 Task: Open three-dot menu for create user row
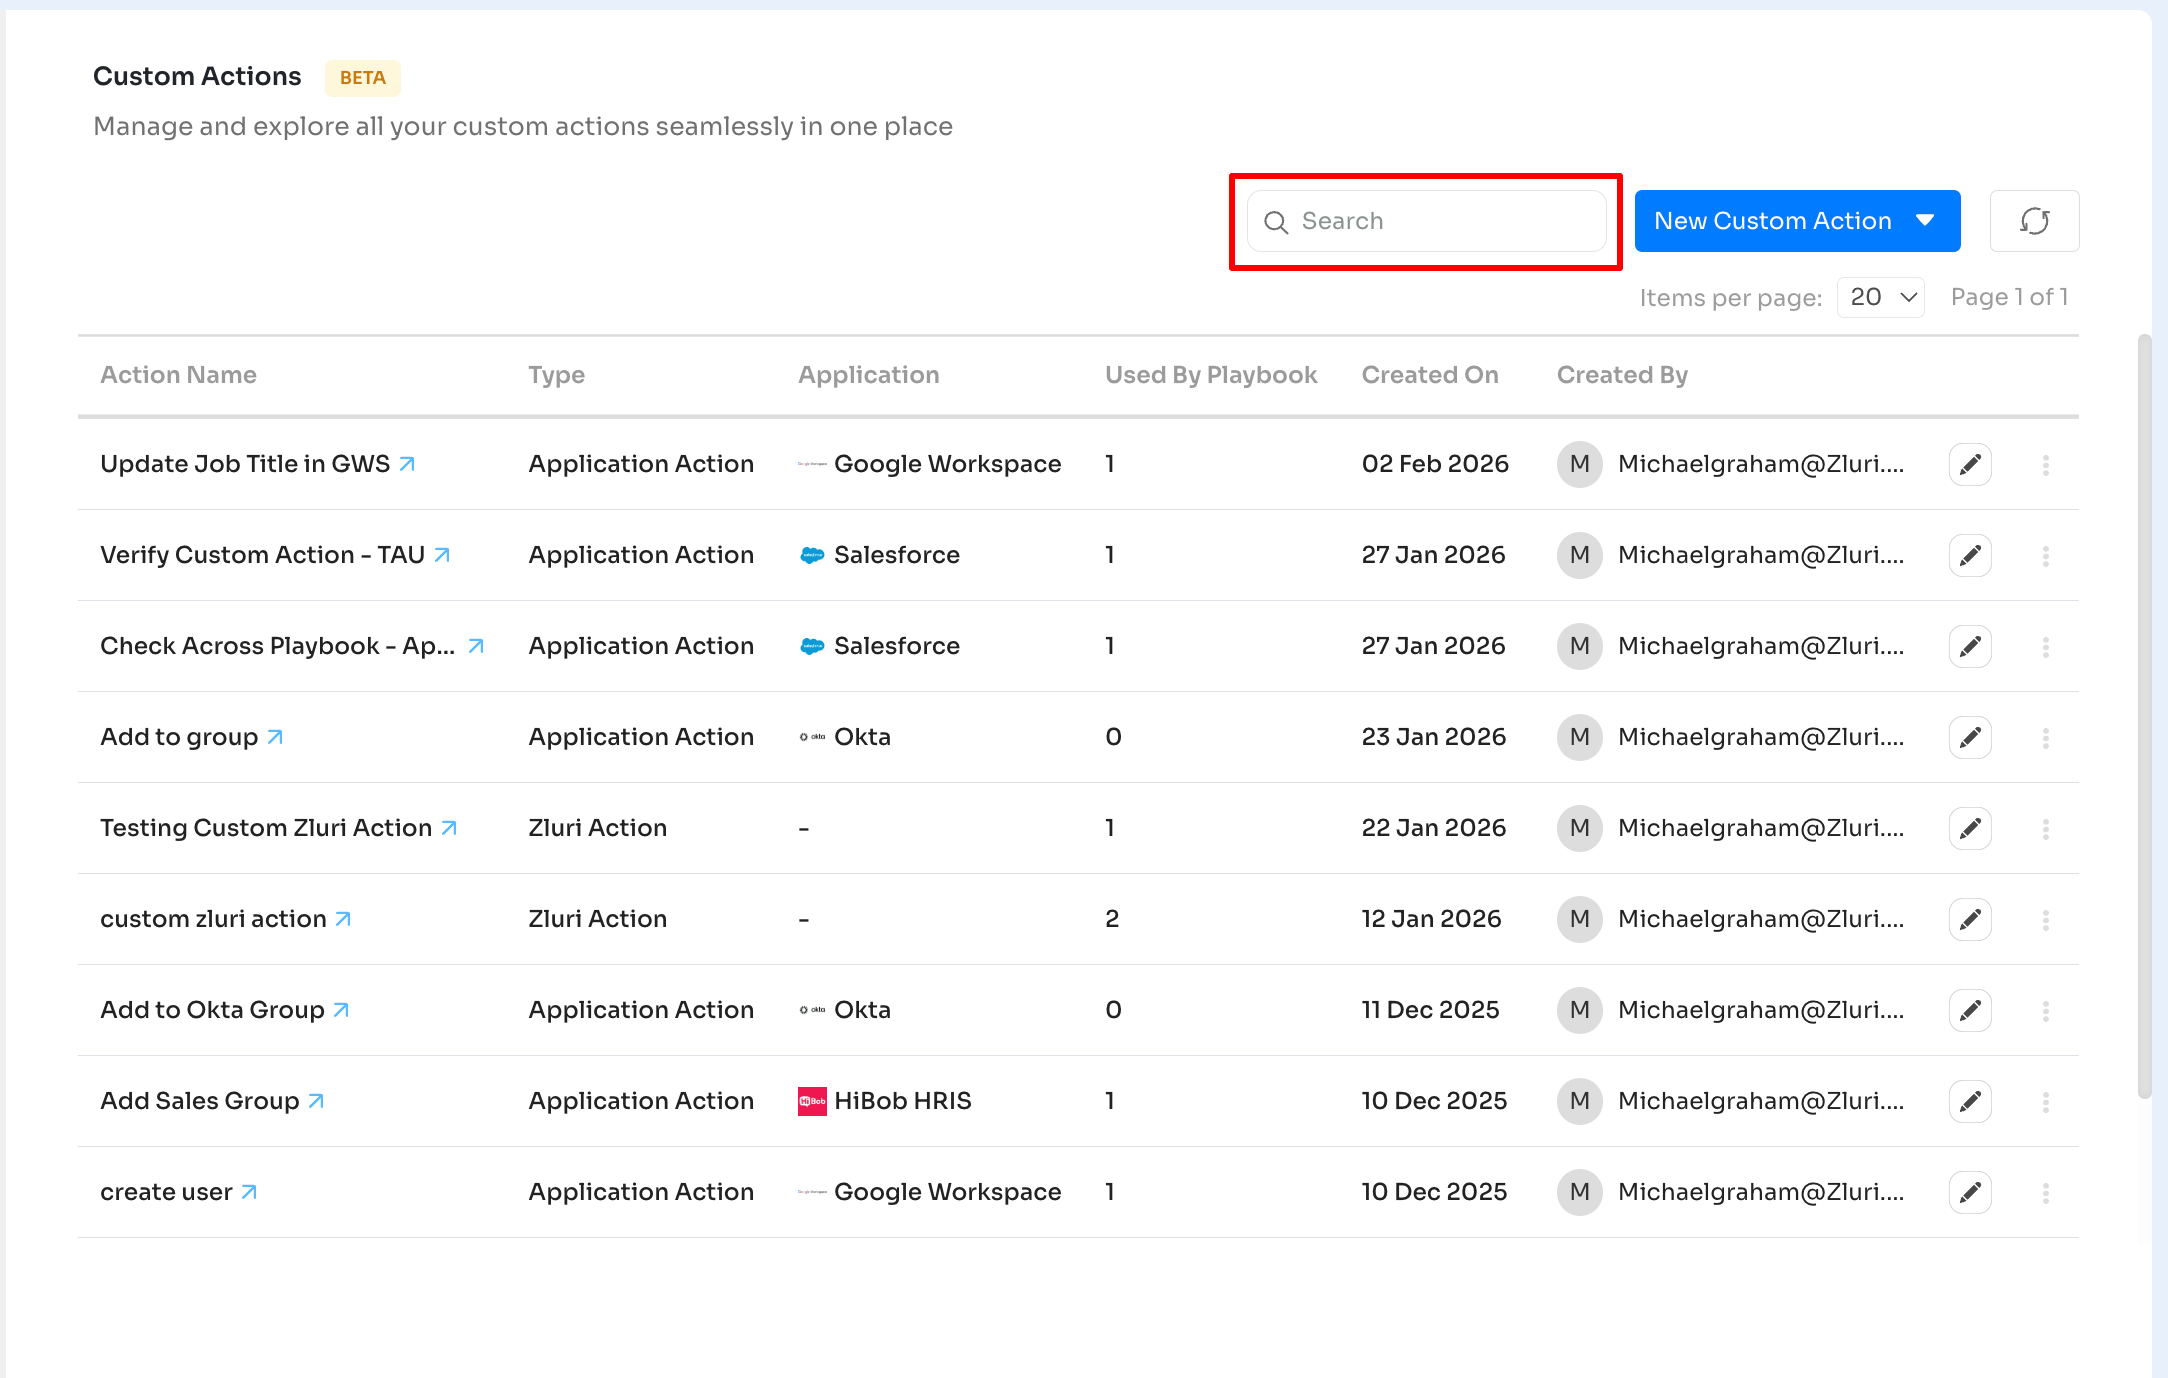tap(2045, 1193)
